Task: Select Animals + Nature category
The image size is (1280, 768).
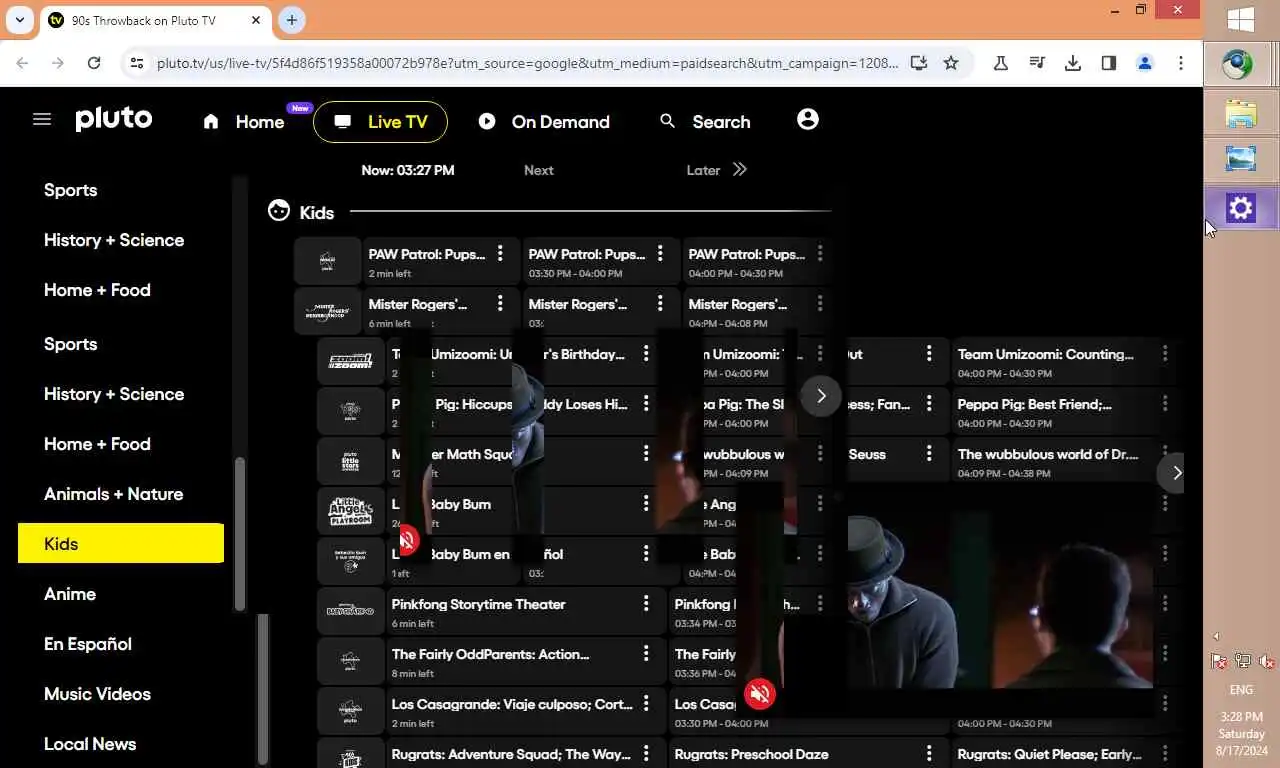Action: pyautogui.click(x=113, y=494)
